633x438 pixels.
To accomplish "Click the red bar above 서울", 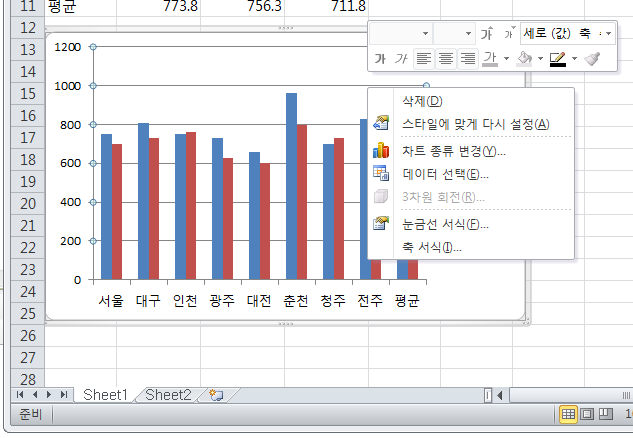I will tap(117, 210).
